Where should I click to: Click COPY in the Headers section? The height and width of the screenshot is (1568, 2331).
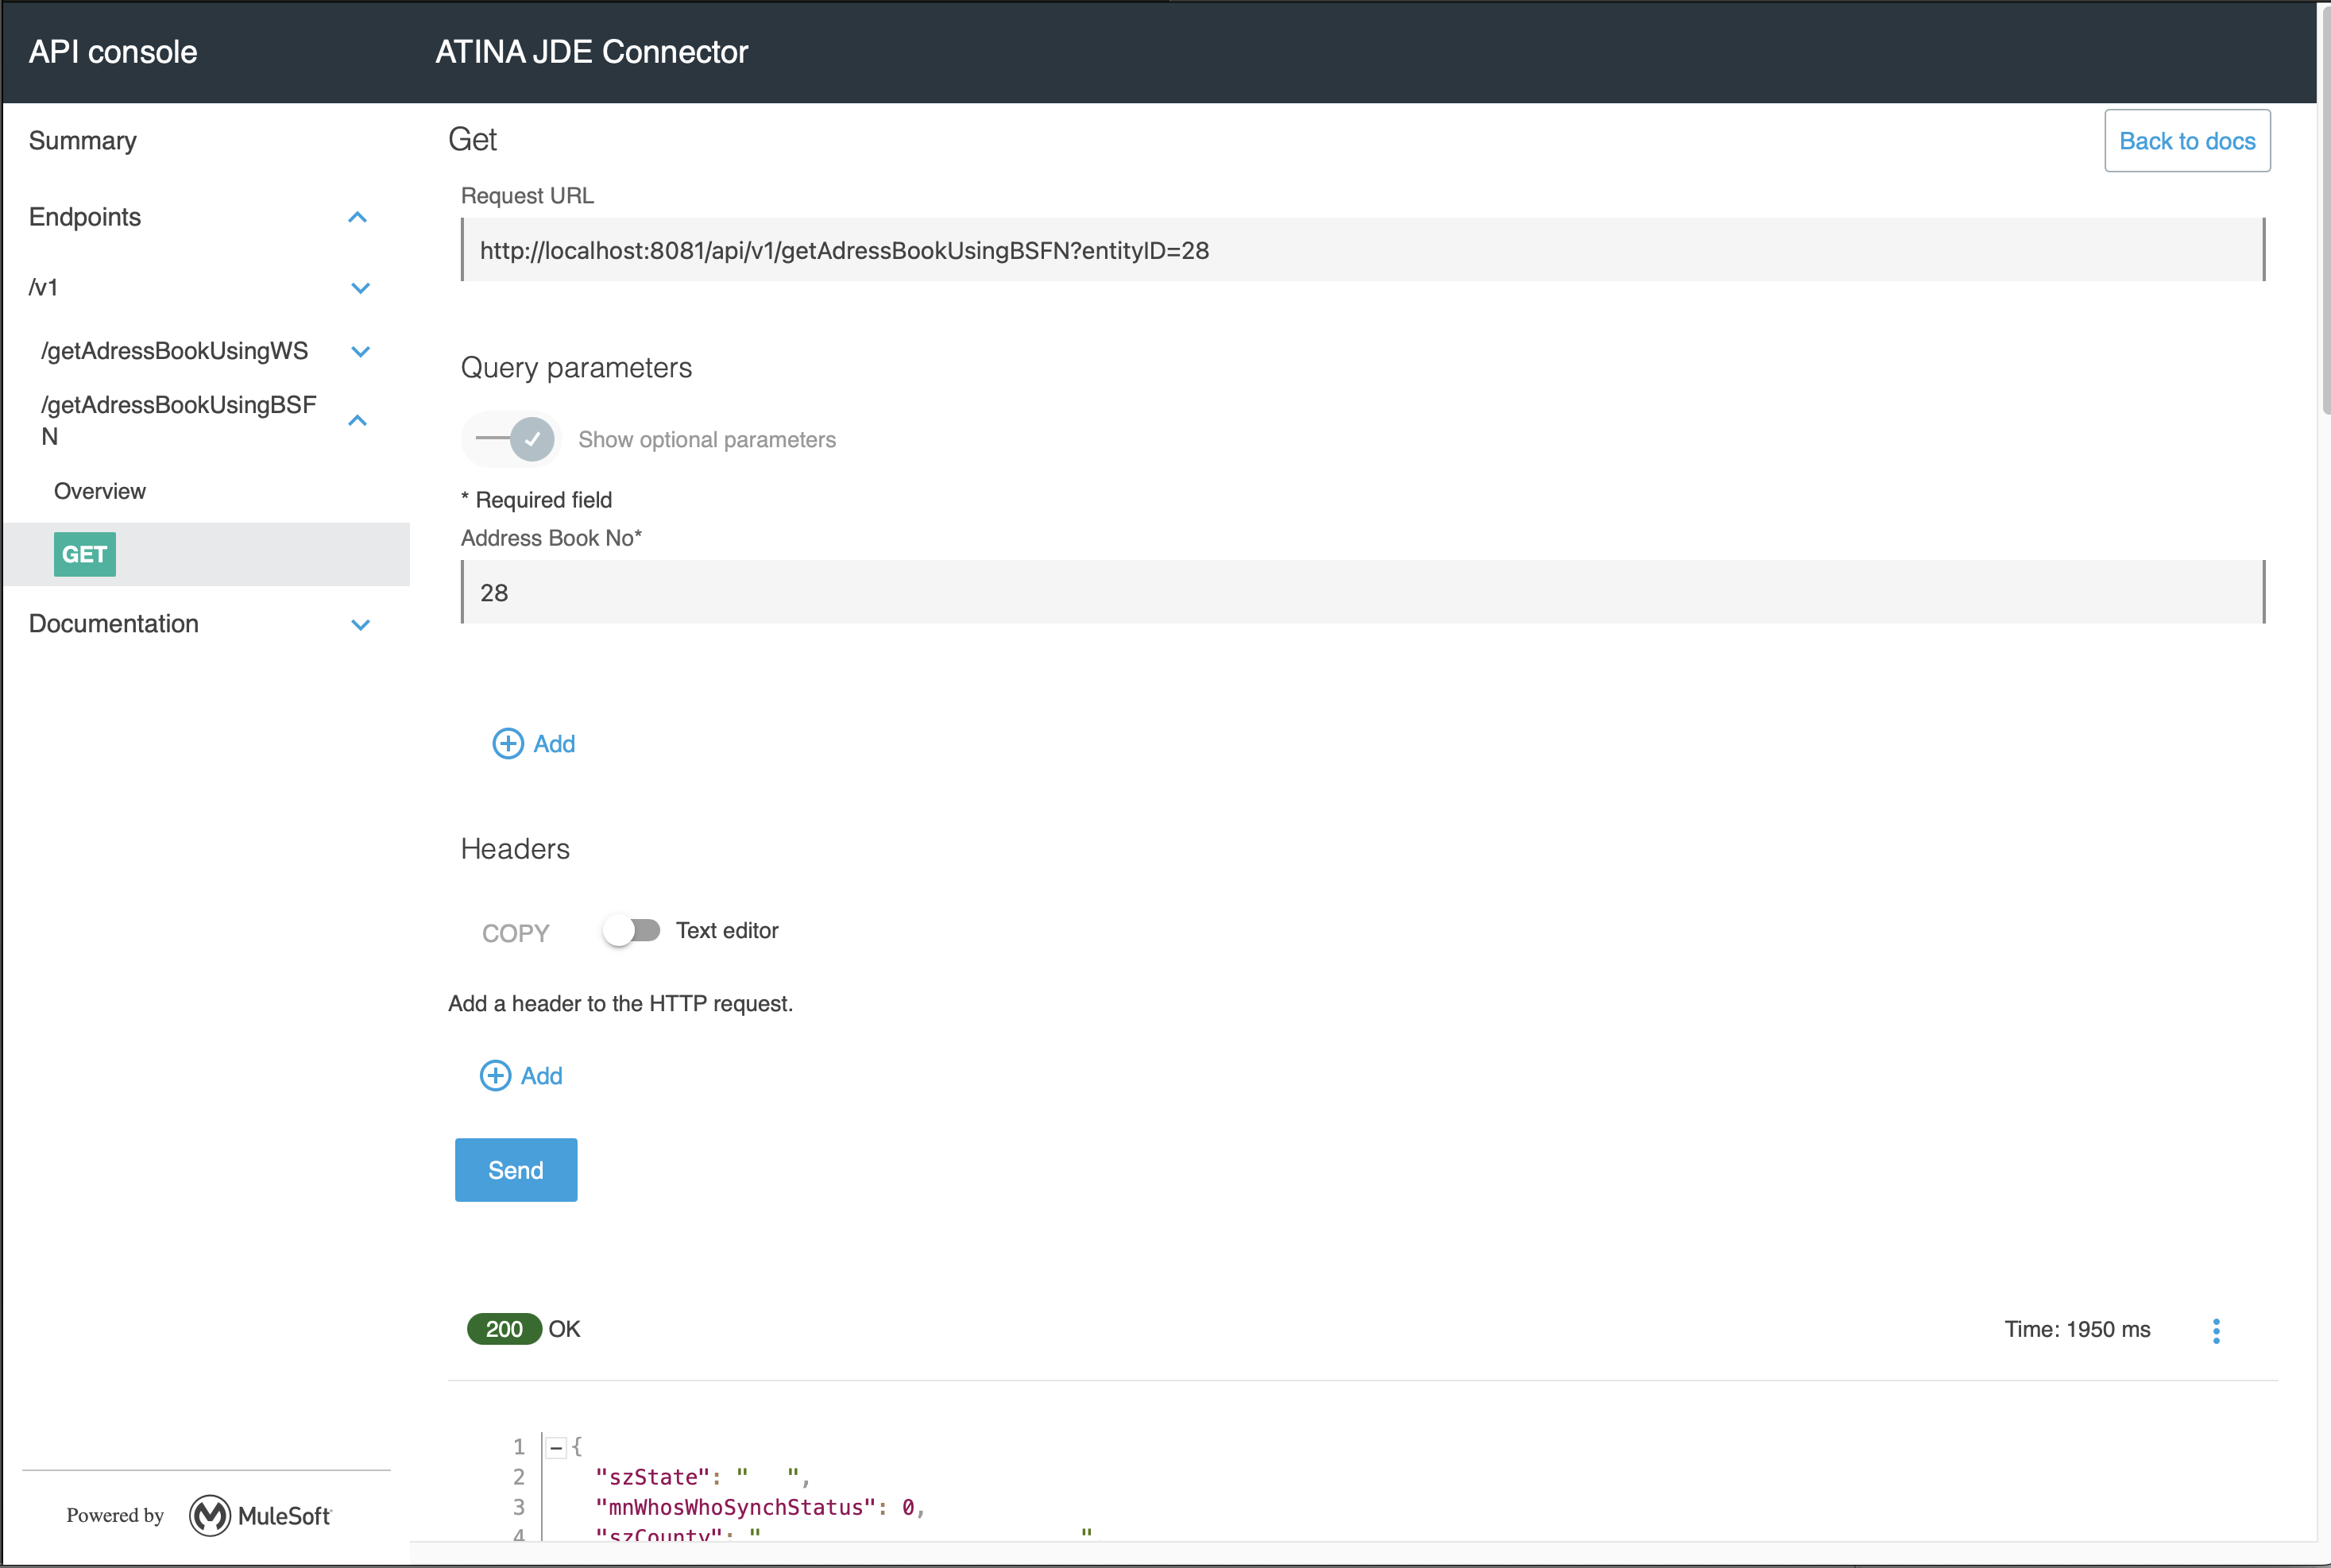click(515, 933)
